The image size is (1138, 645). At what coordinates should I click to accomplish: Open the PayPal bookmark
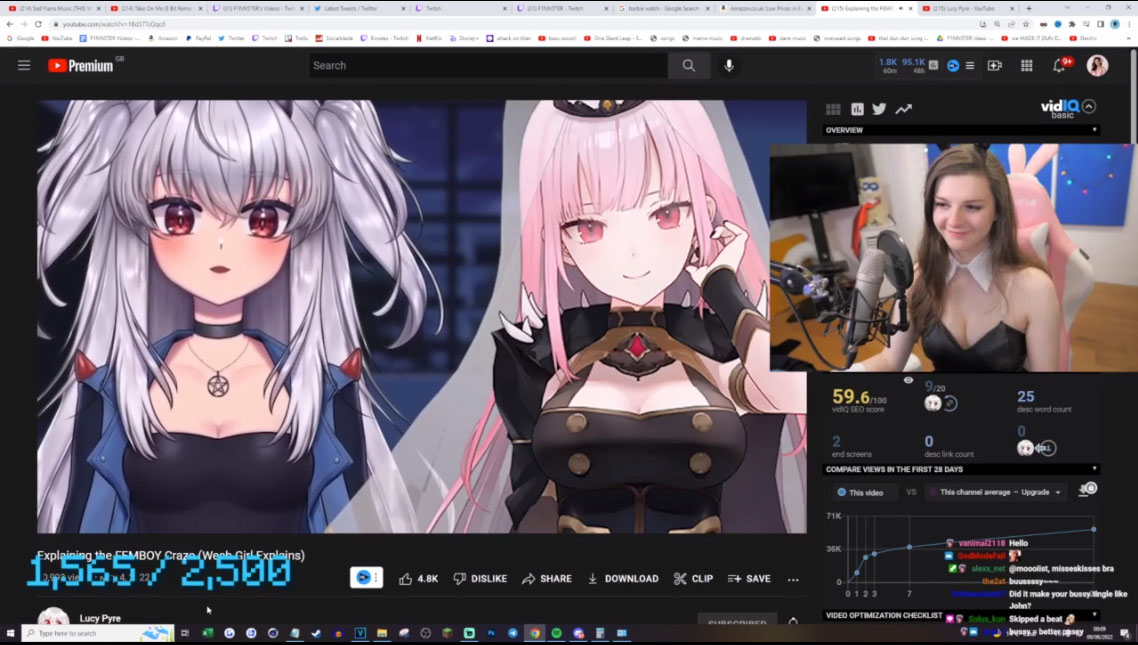(x=198, y=38)
